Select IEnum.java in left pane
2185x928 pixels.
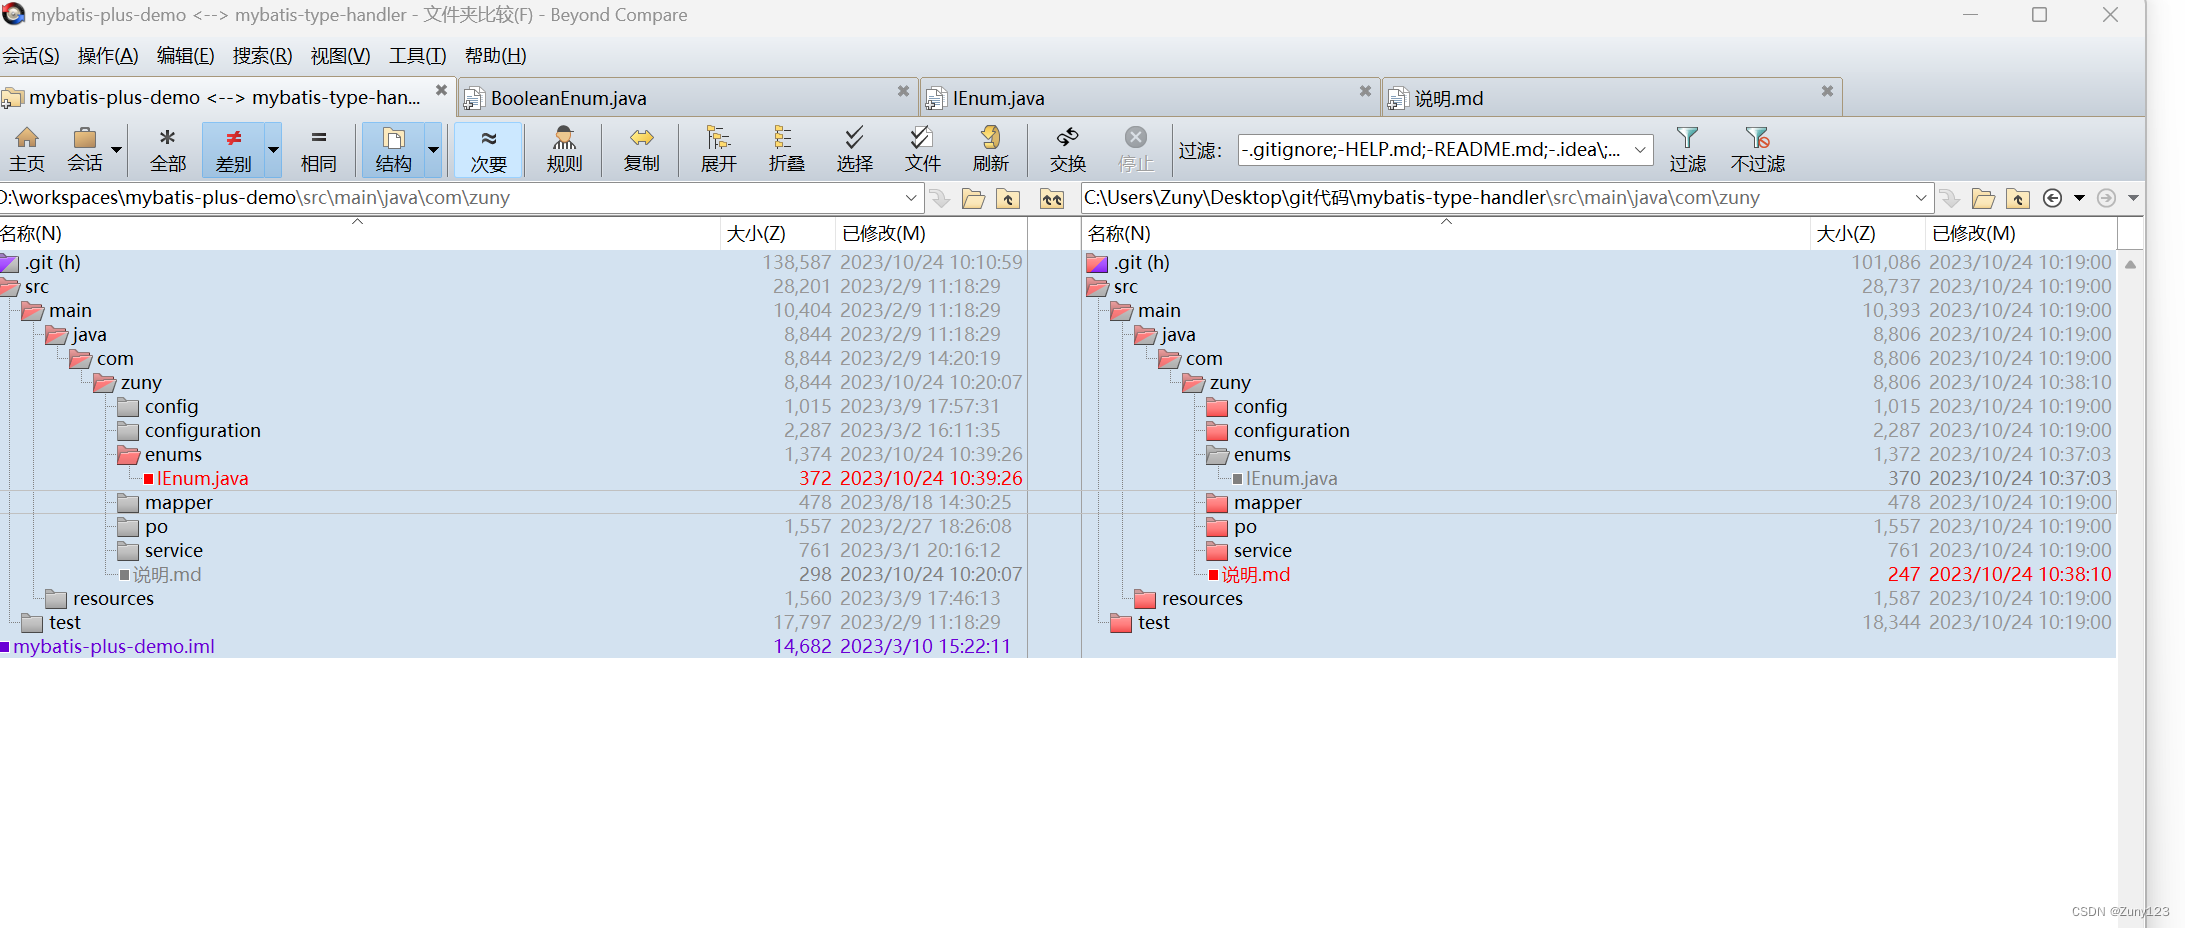coord(202,479)
